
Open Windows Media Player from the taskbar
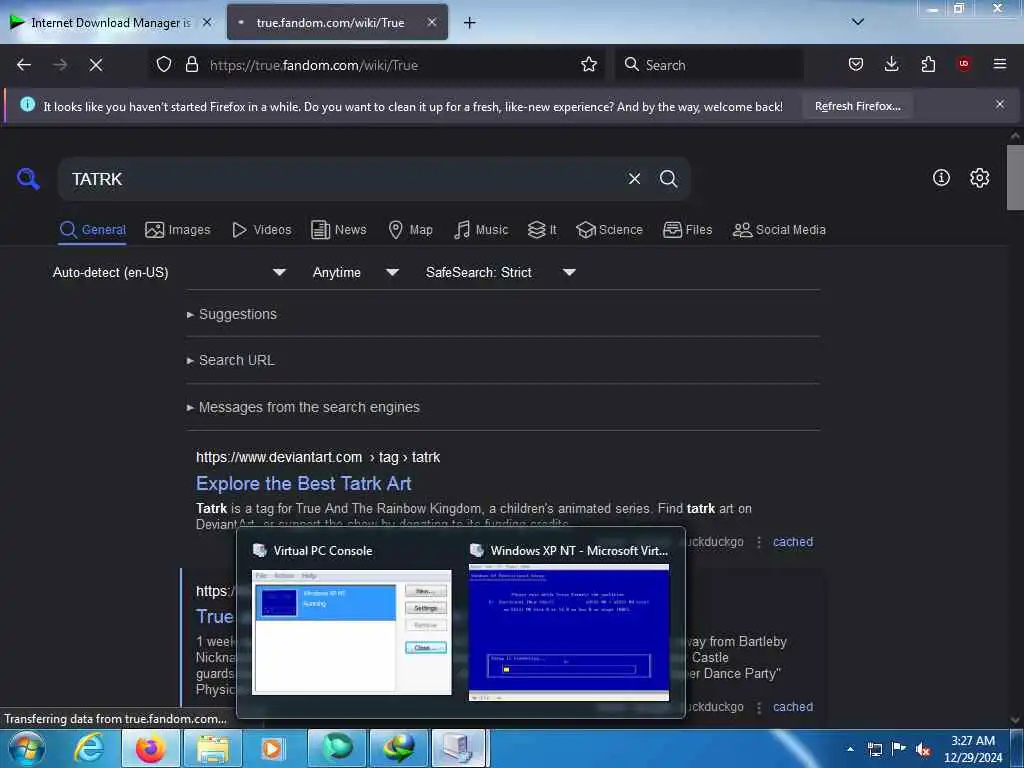pyautogui.click(x=272, y=748)
